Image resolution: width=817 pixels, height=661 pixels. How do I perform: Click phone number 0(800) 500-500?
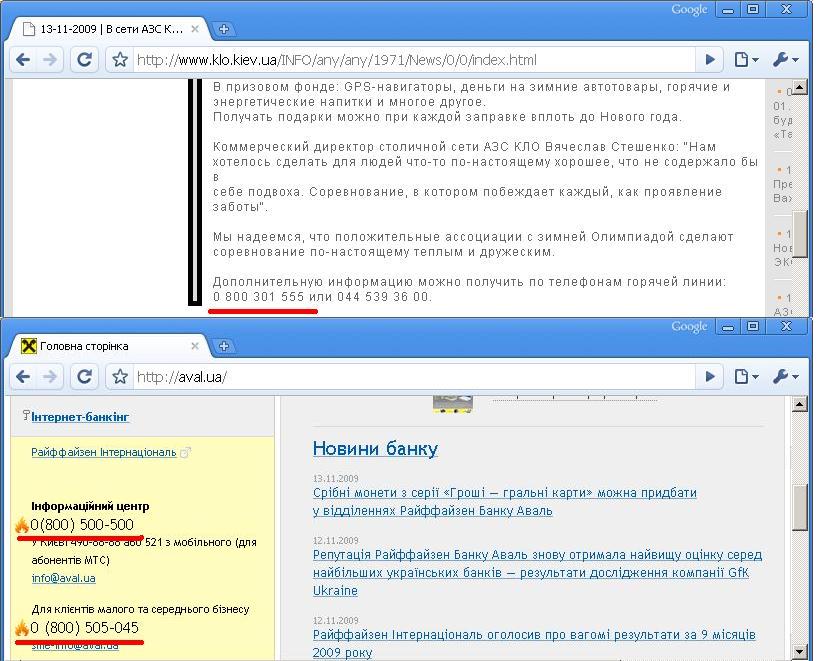tap(82, 525)
